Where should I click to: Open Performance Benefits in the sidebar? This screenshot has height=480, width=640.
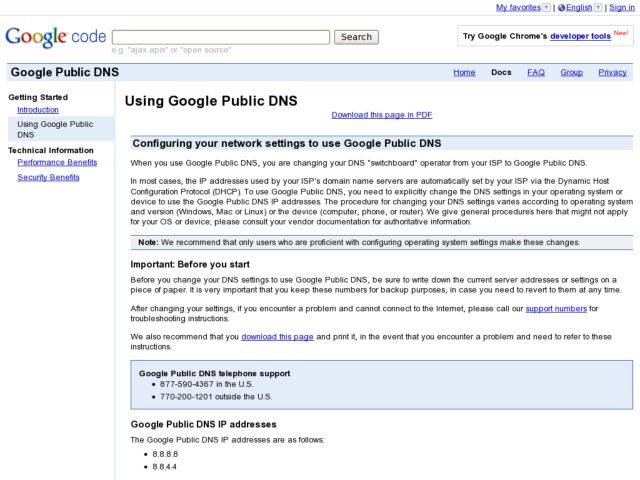[x=57, y=162]
